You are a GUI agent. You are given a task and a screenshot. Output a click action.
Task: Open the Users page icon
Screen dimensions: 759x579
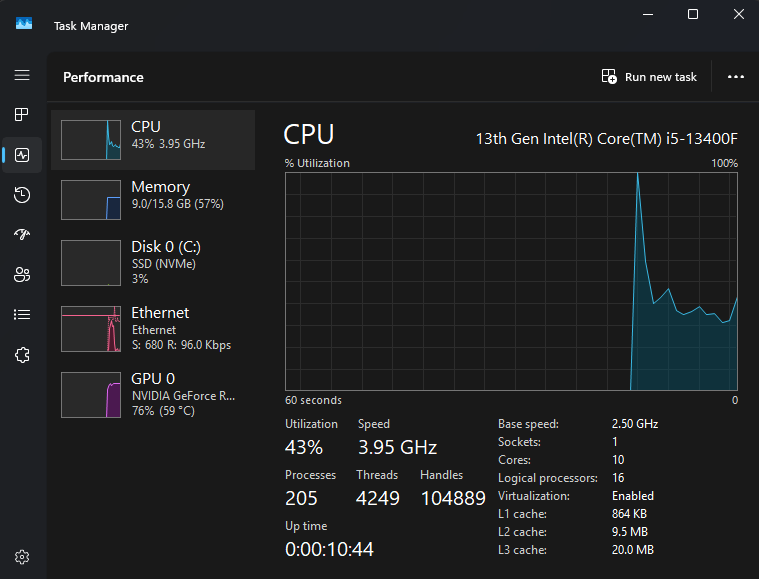(22, 275)
